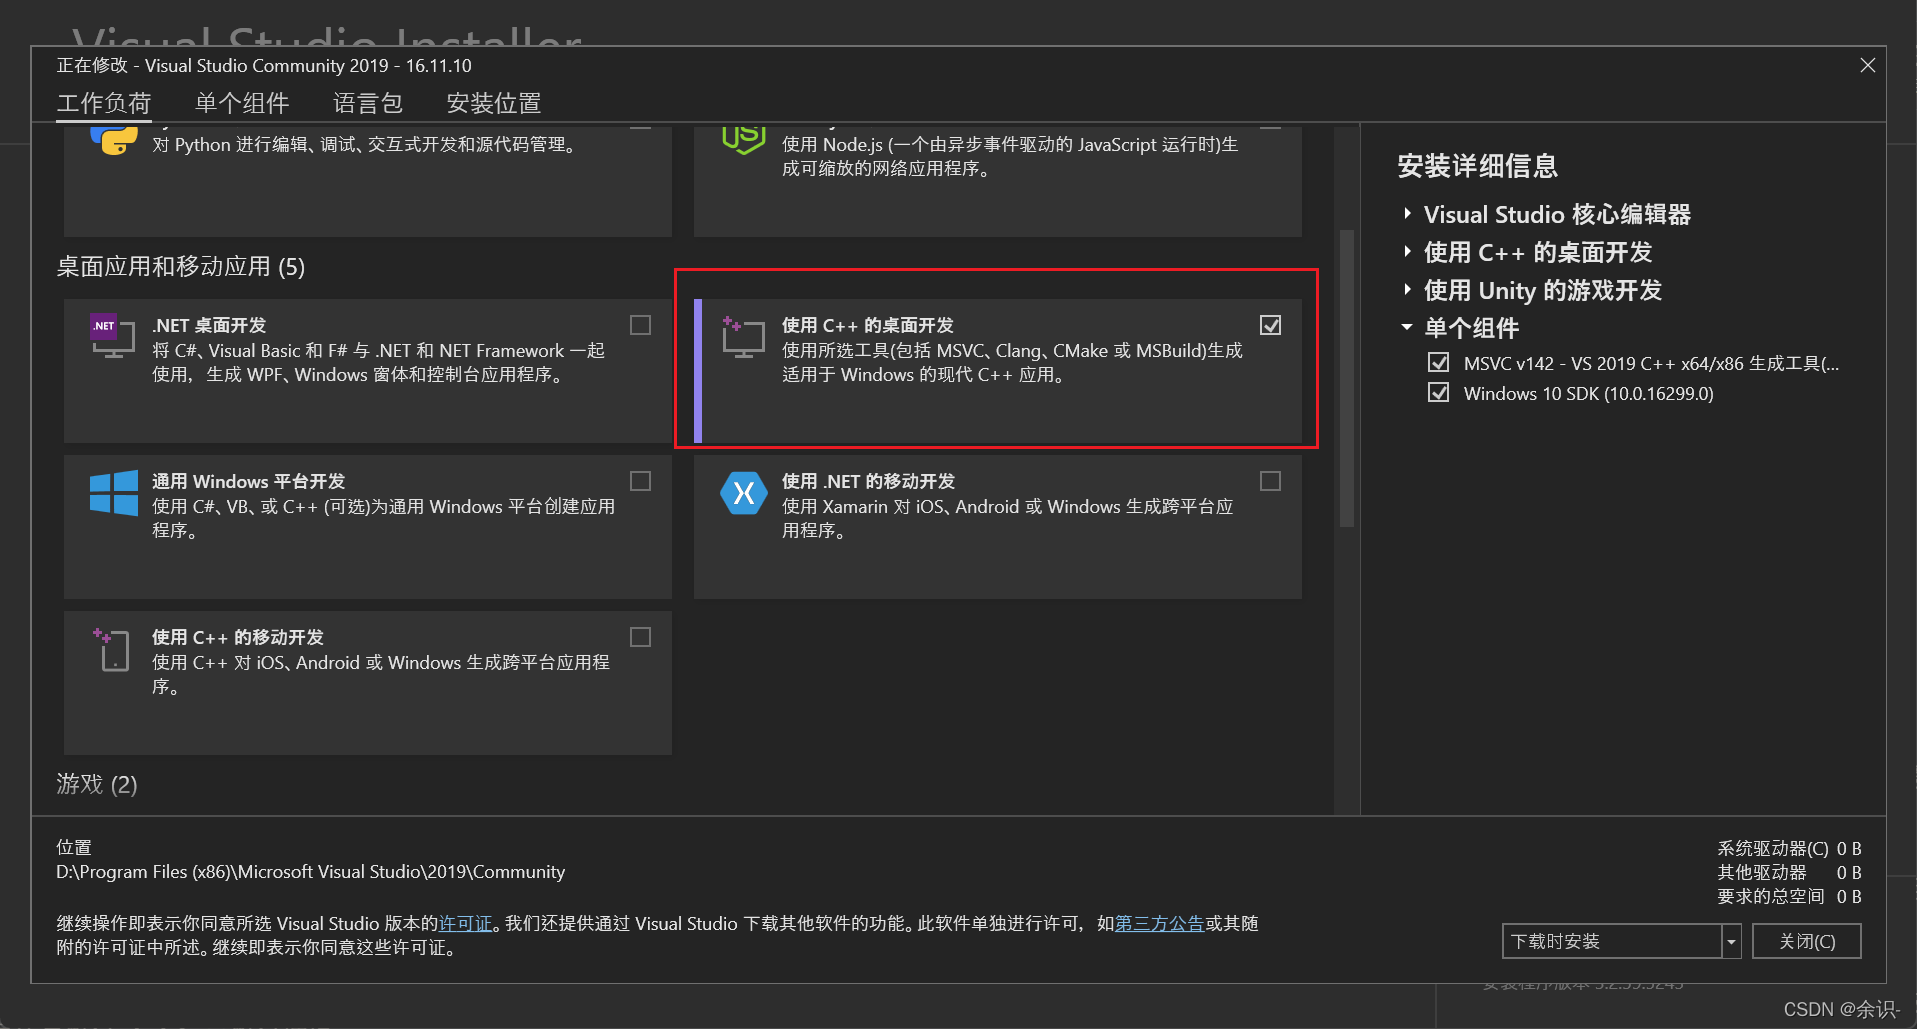Click the Python workload description text
The width and height of the screenshot is (1917, 1029).
pyautogui.click(x=367, y=145)
